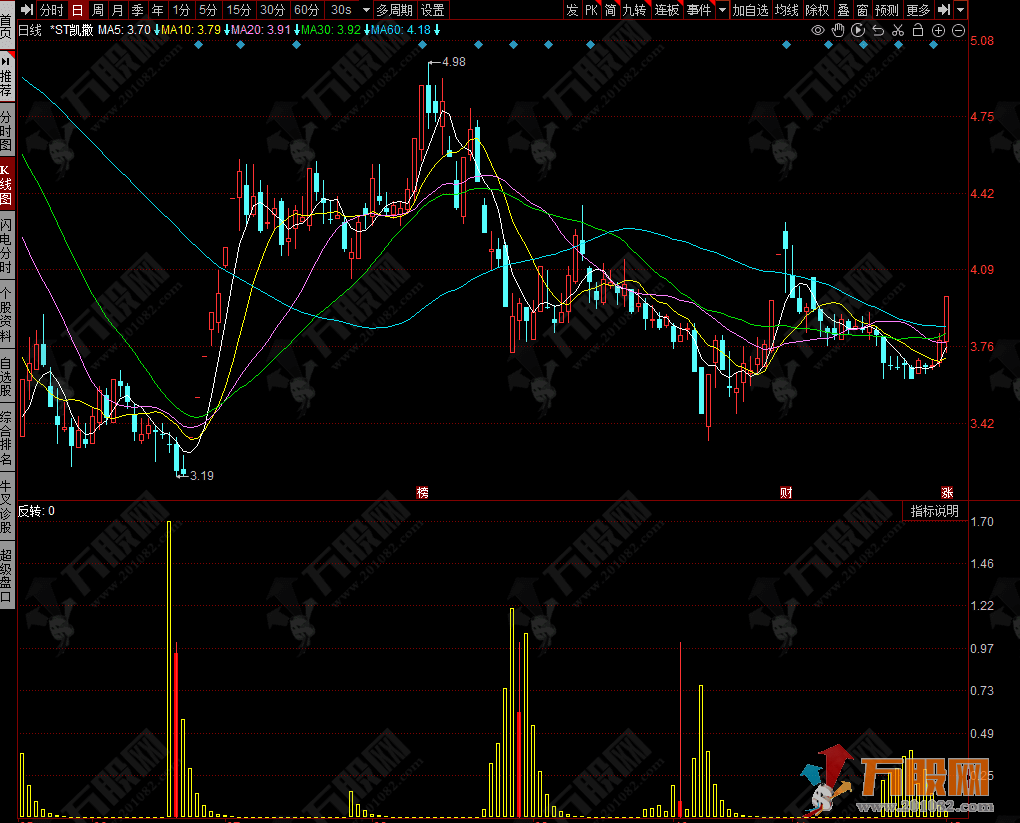Click the 除权 ex-rights button

click(x=817, y=10)
